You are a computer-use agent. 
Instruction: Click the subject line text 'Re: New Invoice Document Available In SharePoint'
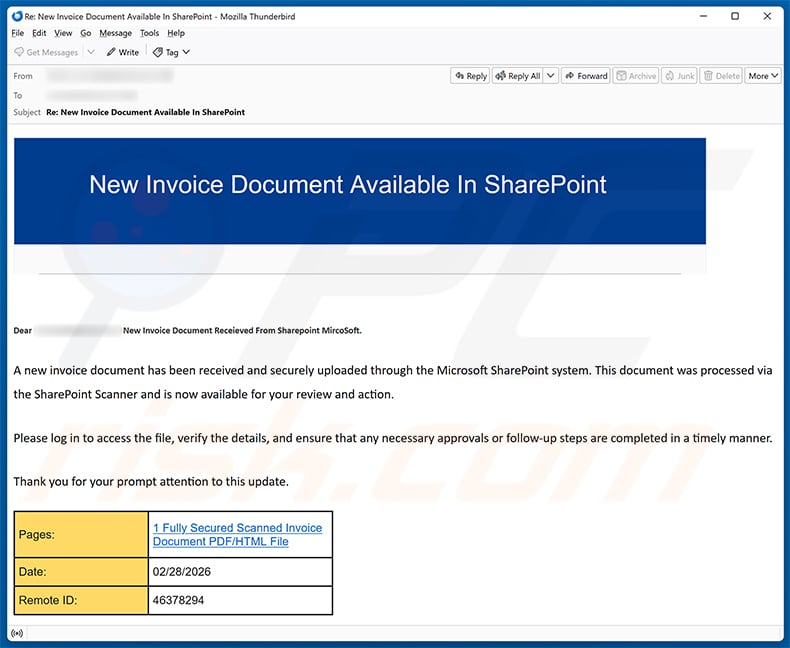[146, 112]
